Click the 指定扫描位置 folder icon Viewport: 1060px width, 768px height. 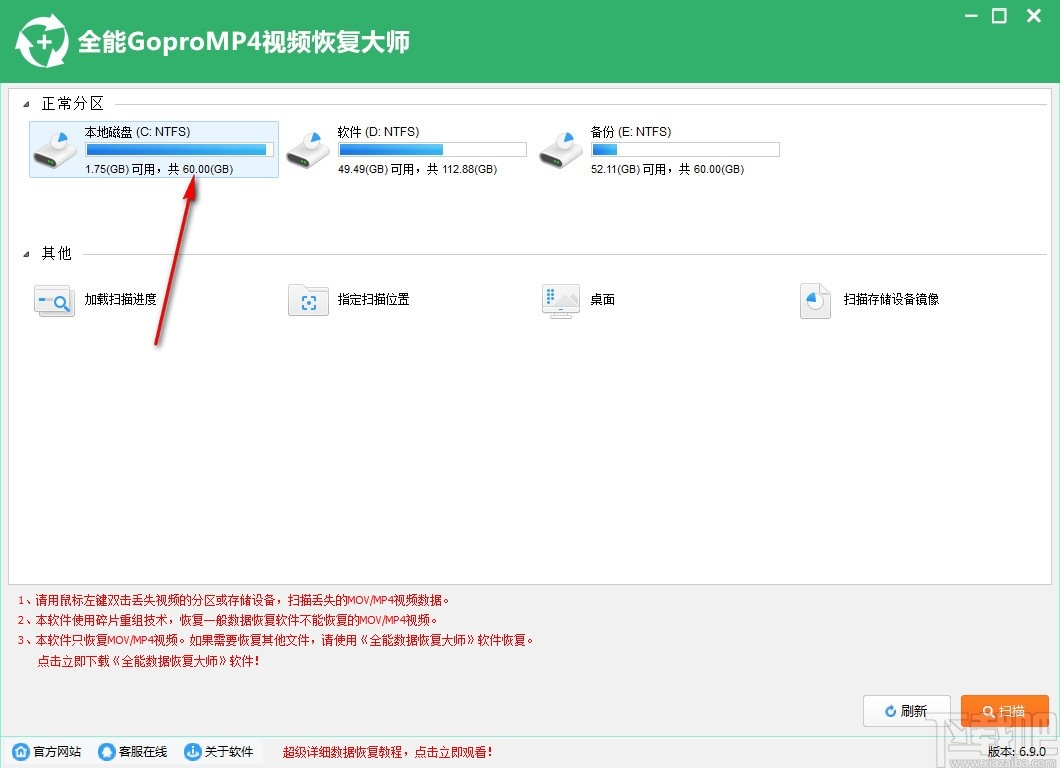point(308,300)
